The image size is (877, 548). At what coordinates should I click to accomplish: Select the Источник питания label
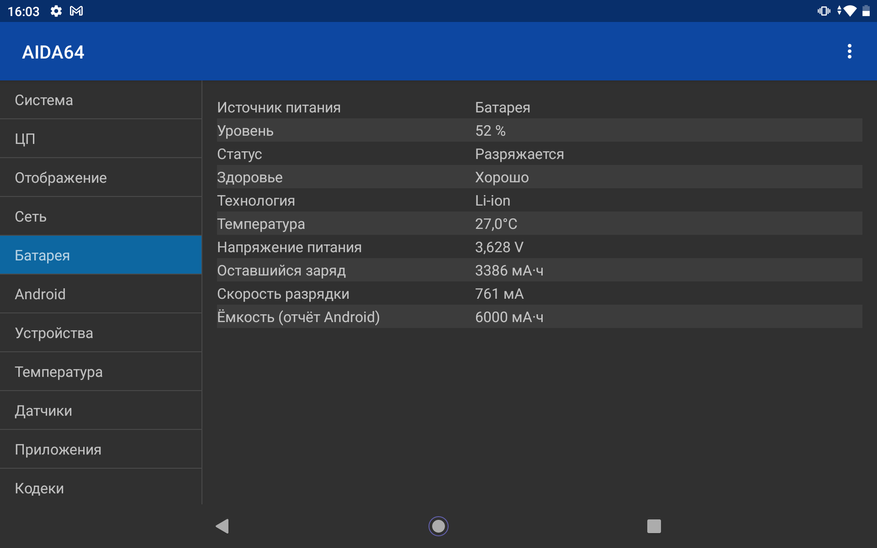(x=279, y=107)
